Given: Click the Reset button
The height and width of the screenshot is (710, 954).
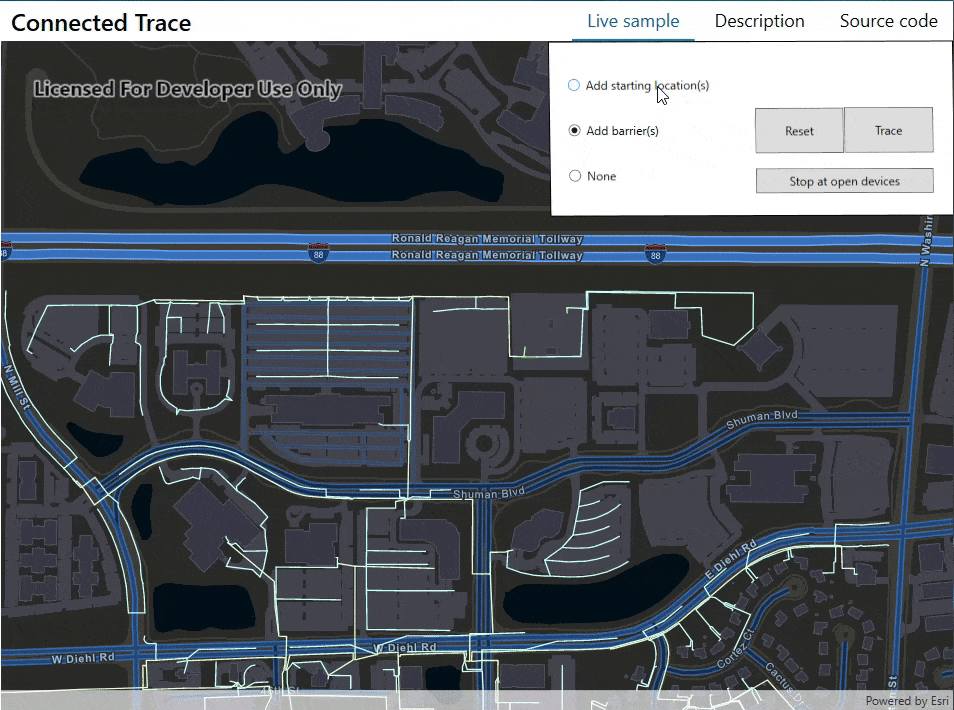Looking at the screenshot, I should [799, 130].
